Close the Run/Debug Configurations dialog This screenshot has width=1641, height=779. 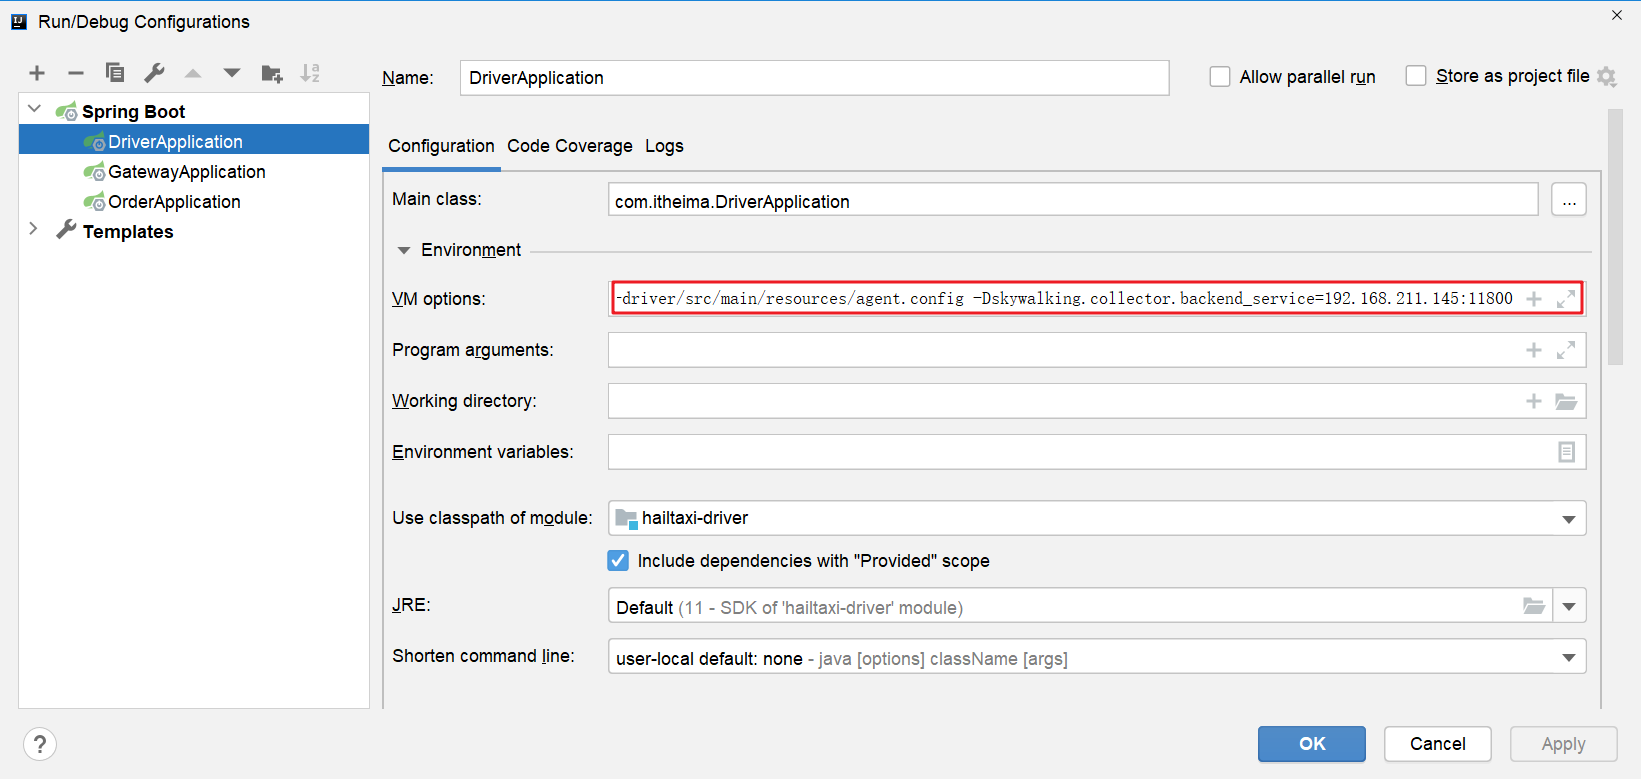pos(1617,15)
